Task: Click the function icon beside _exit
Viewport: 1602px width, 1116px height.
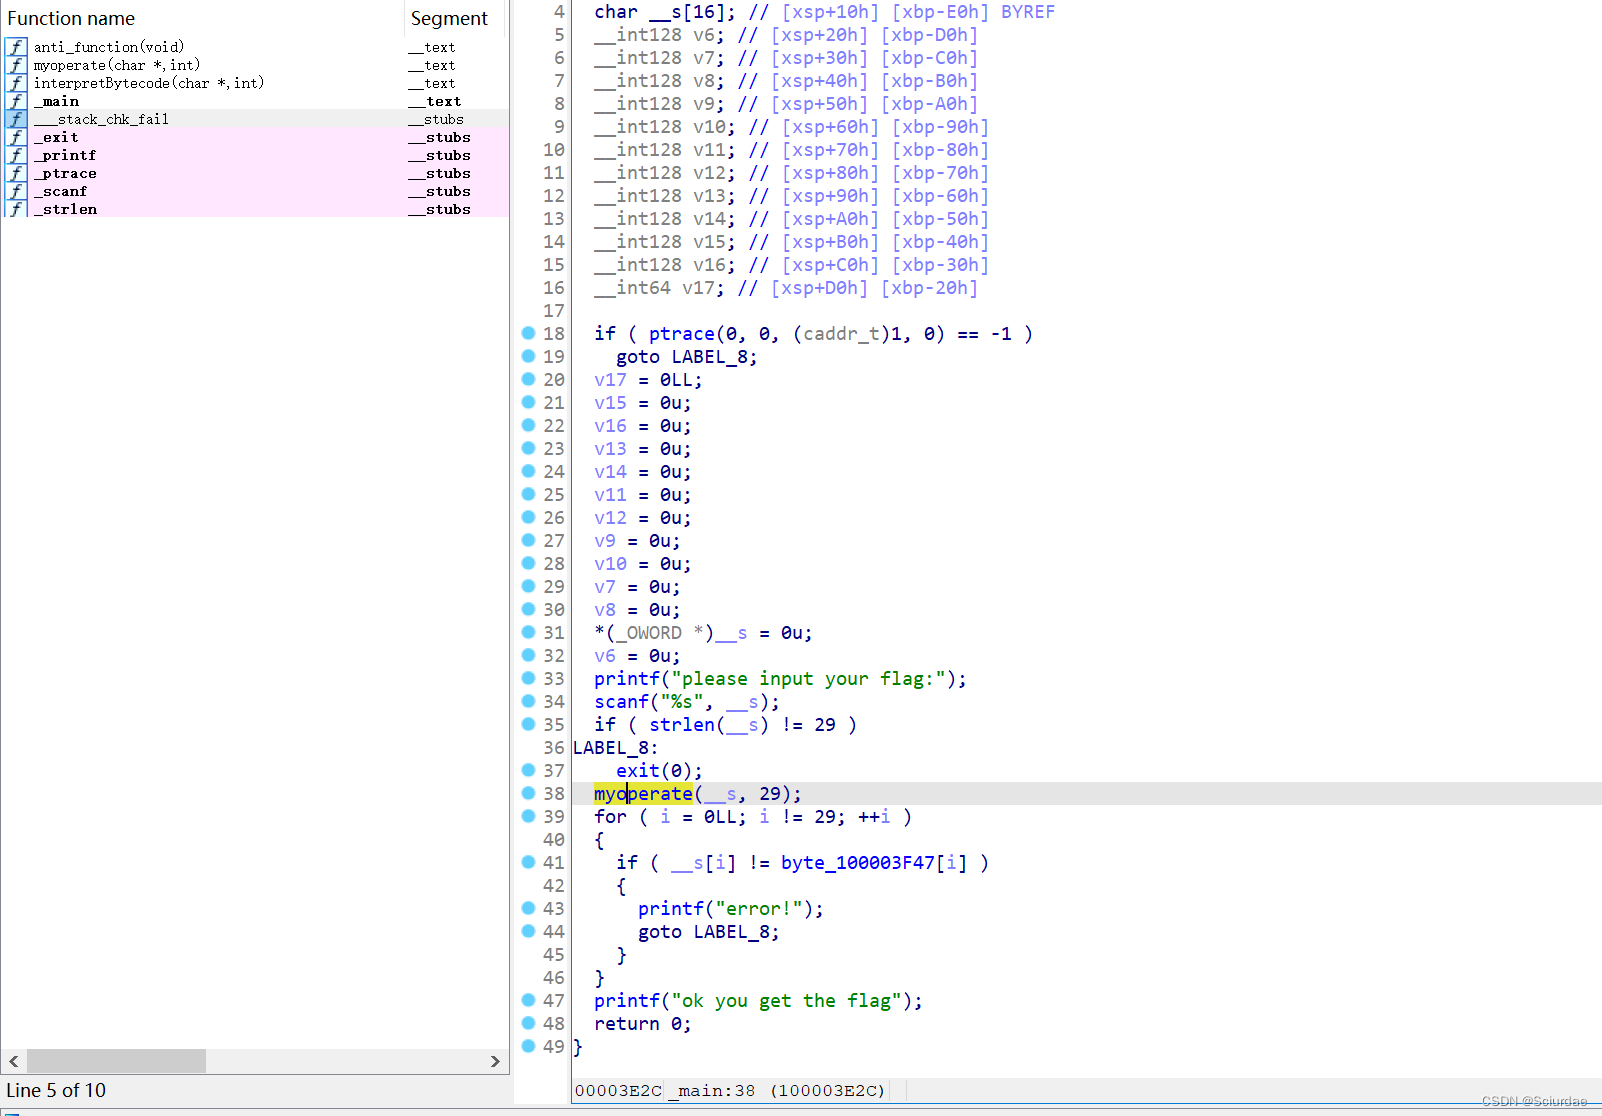Action: coord(16,137)
